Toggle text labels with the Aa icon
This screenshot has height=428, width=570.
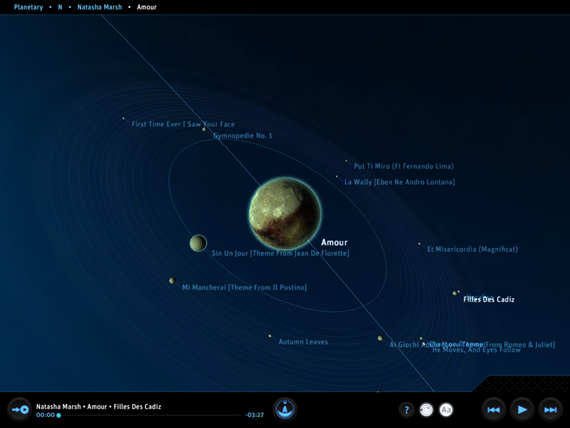click(x=446, y=410)
